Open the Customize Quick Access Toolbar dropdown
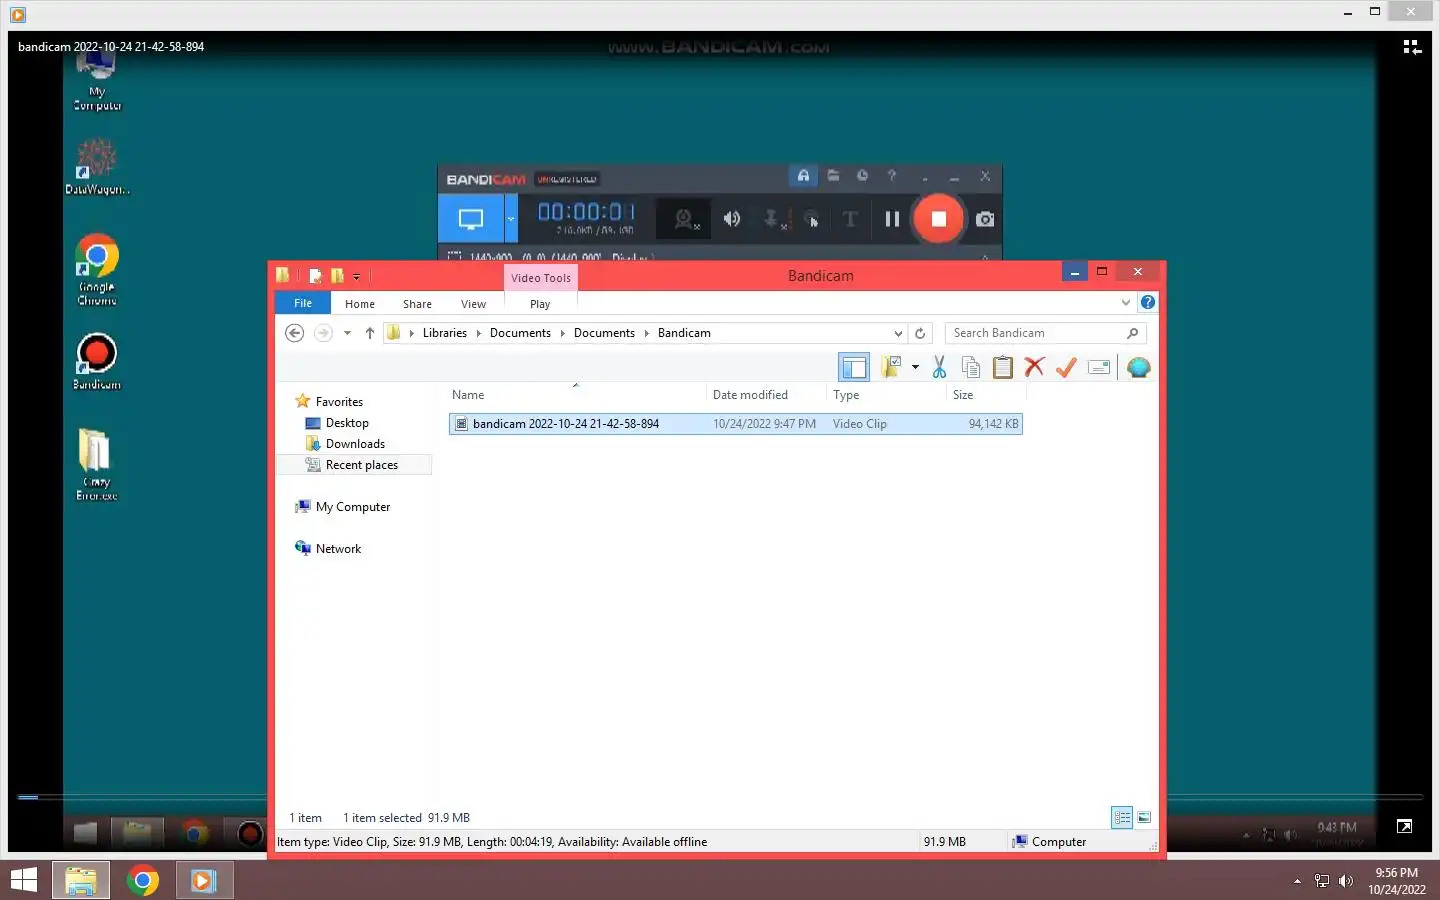 pos(356,277)
